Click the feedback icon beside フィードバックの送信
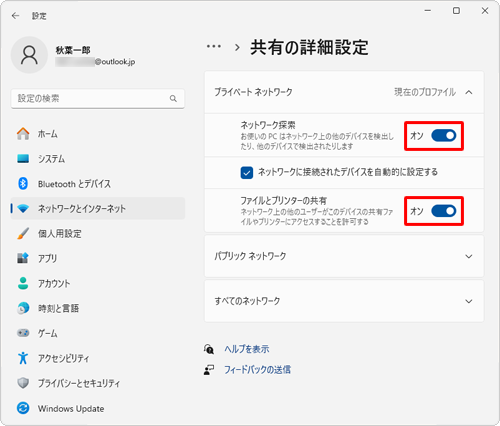This screenshot has width=500, height=426. (x=209, y=370)
